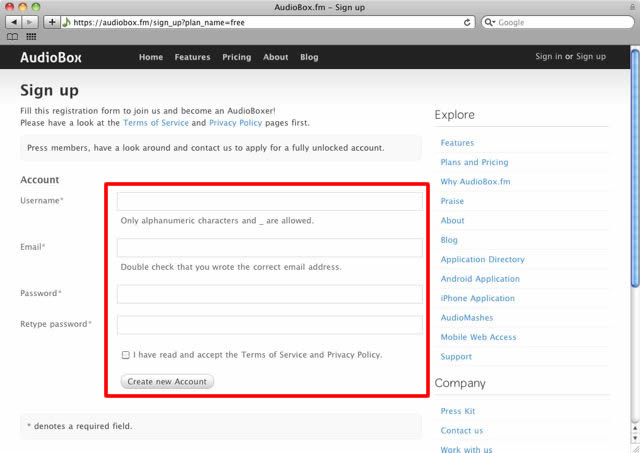640x453 pixels.
Task: Click the Sign in link
Action: click(x=549, y=56)
